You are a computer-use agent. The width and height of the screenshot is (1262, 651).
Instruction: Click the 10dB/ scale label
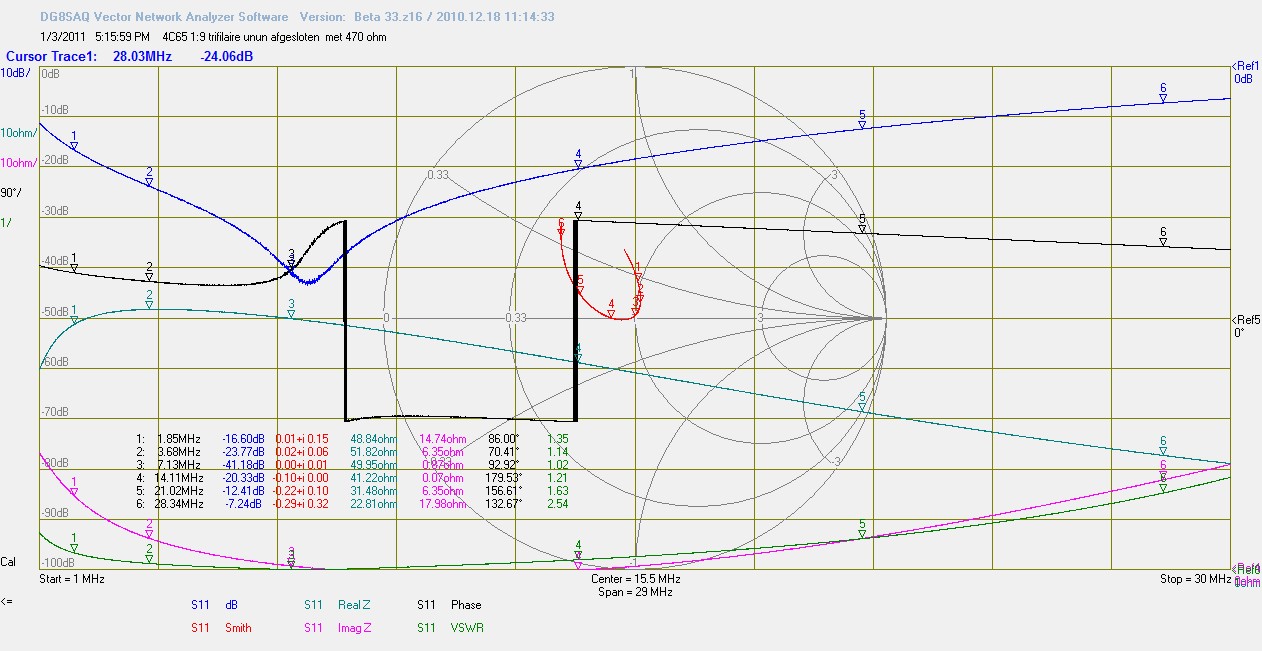(x=15, y=73)
